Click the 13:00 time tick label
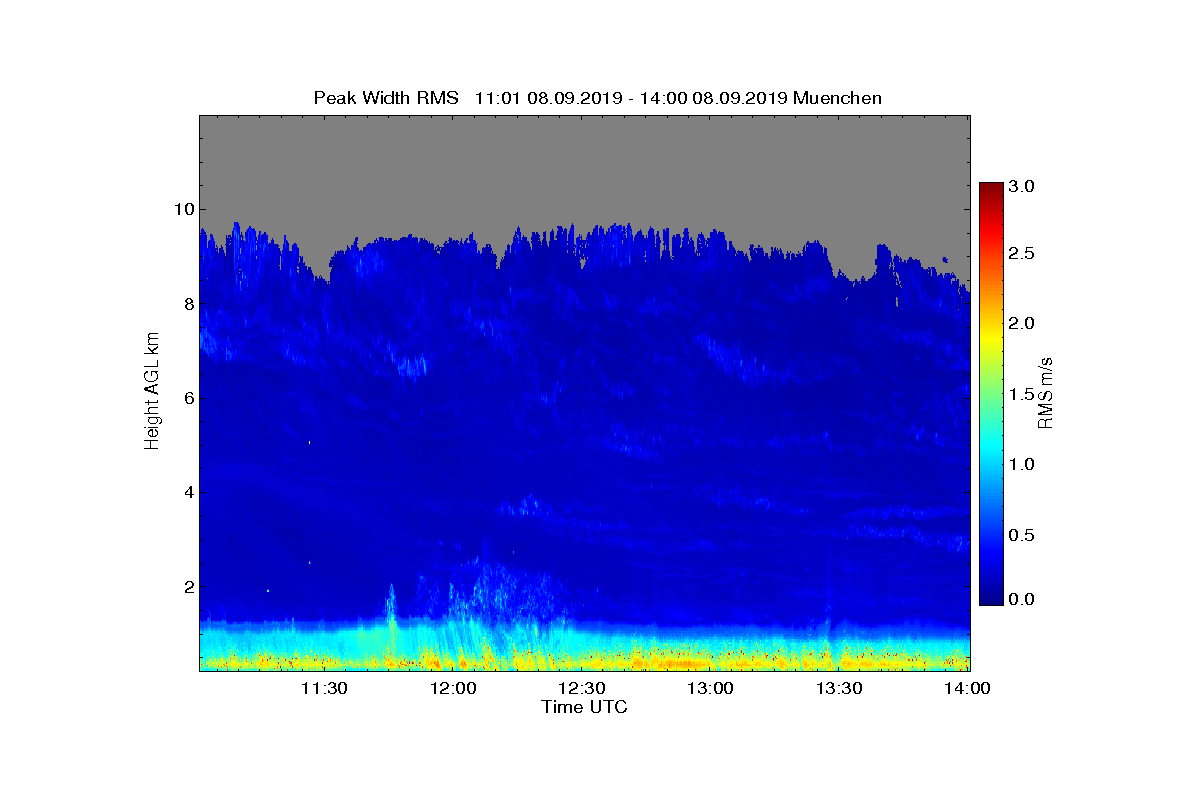Viewport: 1200px width, 800px height. pyautogui.click(x=710, y=689)
